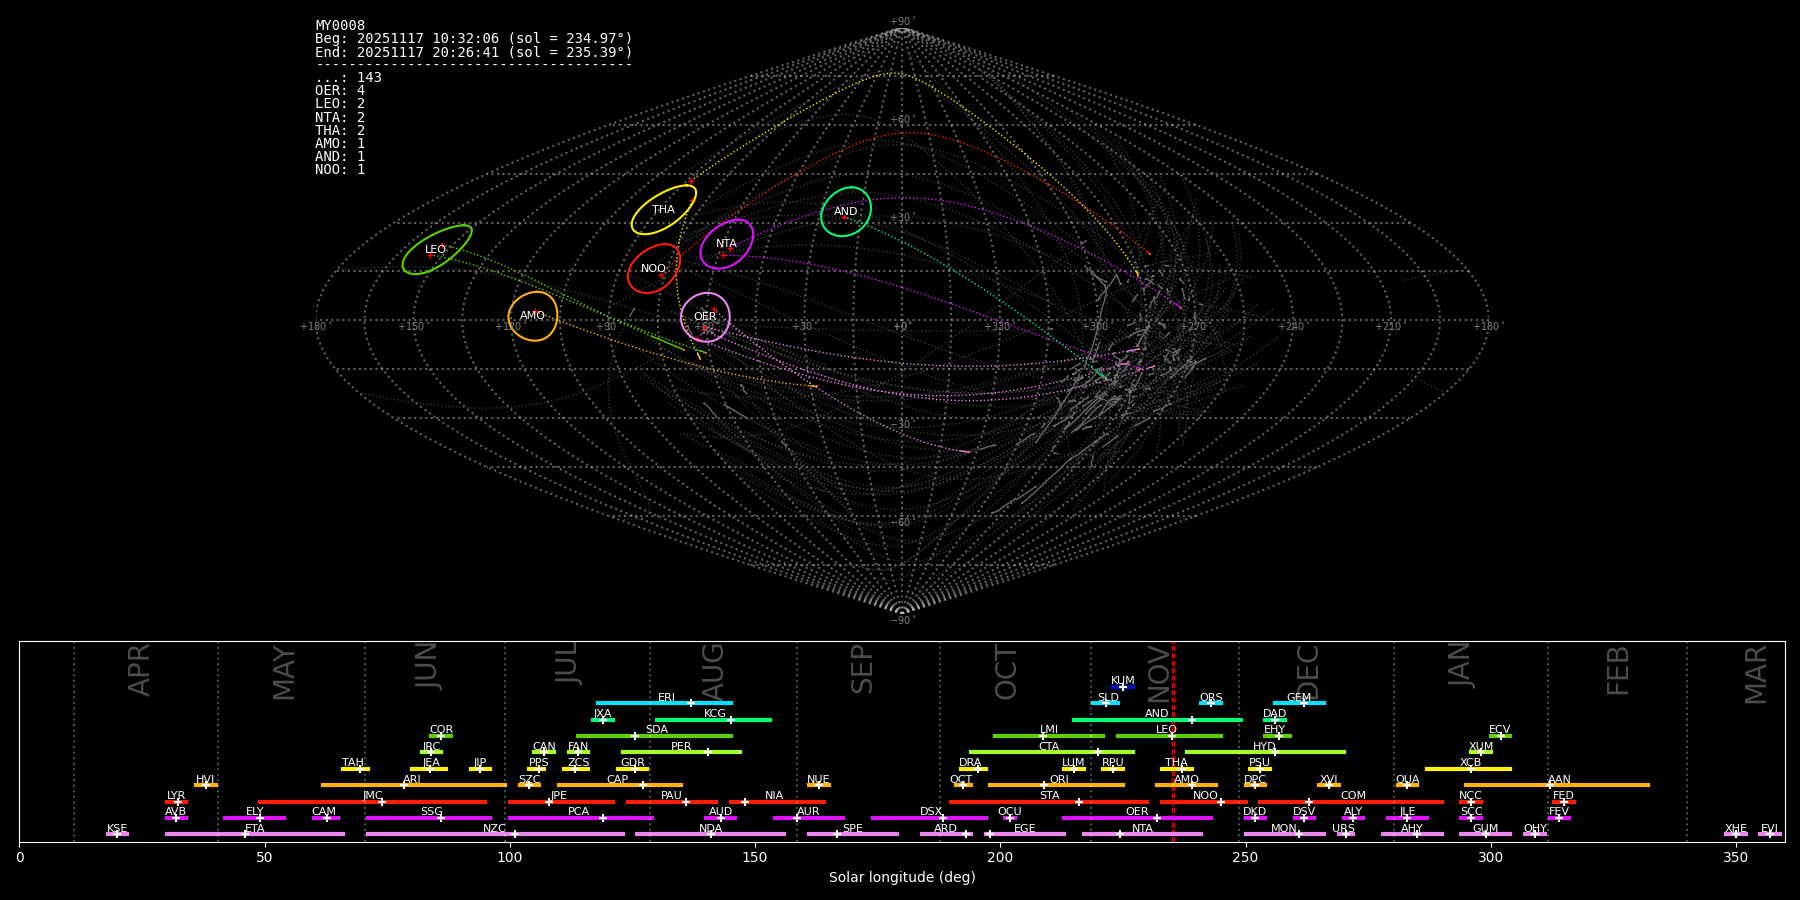Click the EVI shower label in the timeline

(1769, 829)
